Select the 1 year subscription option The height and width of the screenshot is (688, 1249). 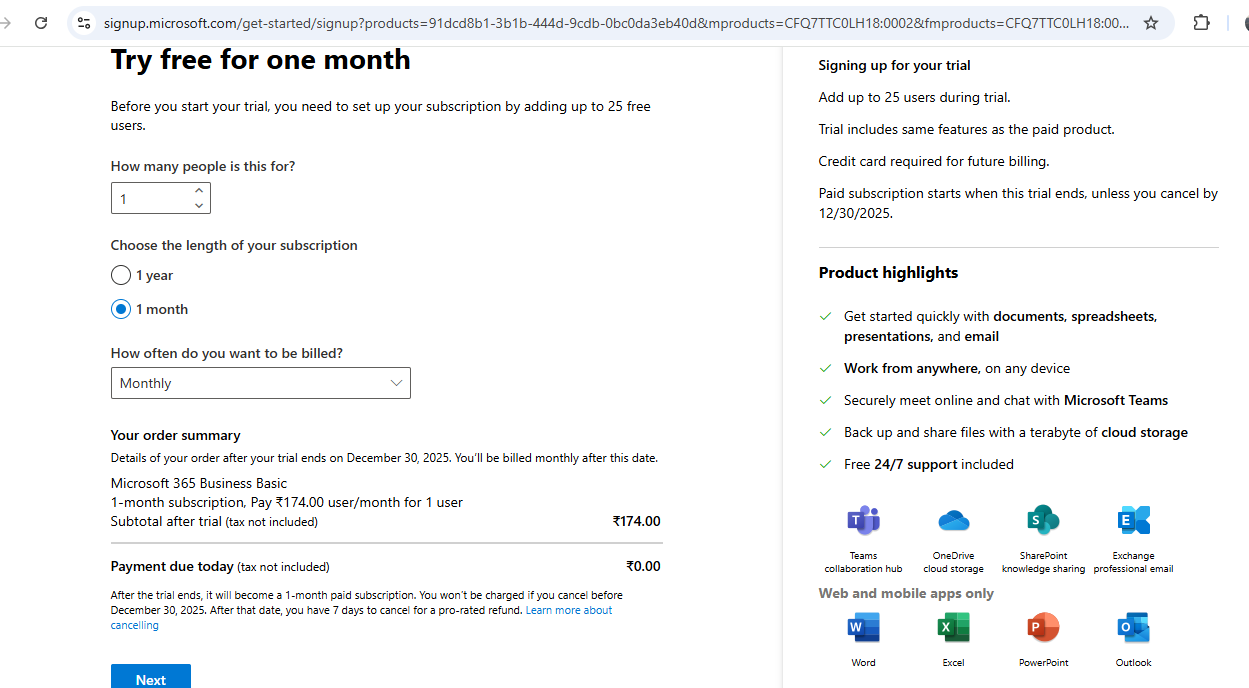pos(121,275)
